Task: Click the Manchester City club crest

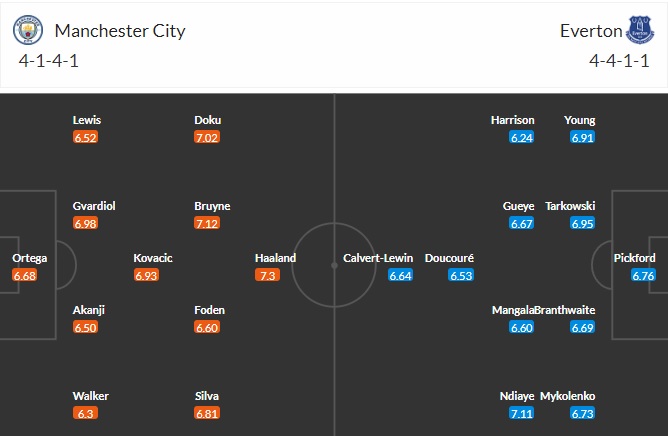Action: click(x=28, y=30)
